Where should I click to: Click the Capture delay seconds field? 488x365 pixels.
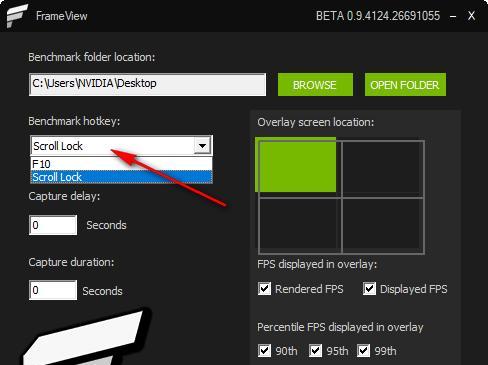53,225
